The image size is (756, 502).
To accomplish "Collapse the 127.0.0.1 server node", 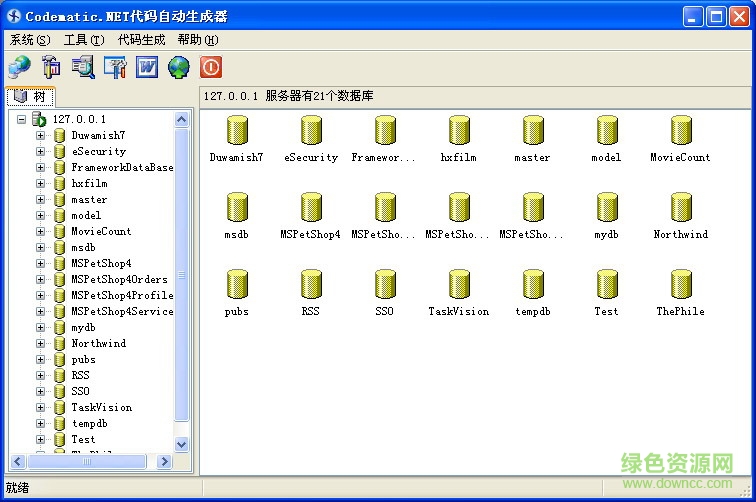I will coord(21,119).
